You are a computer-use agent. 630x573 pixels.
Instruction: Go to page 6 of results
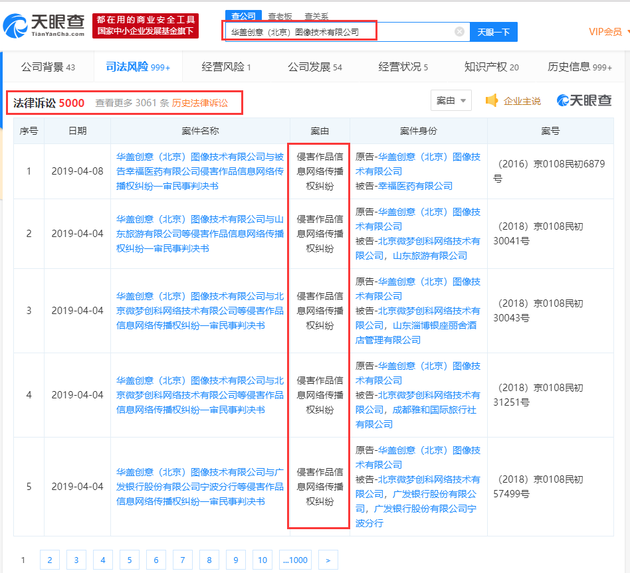coord(156,560)
